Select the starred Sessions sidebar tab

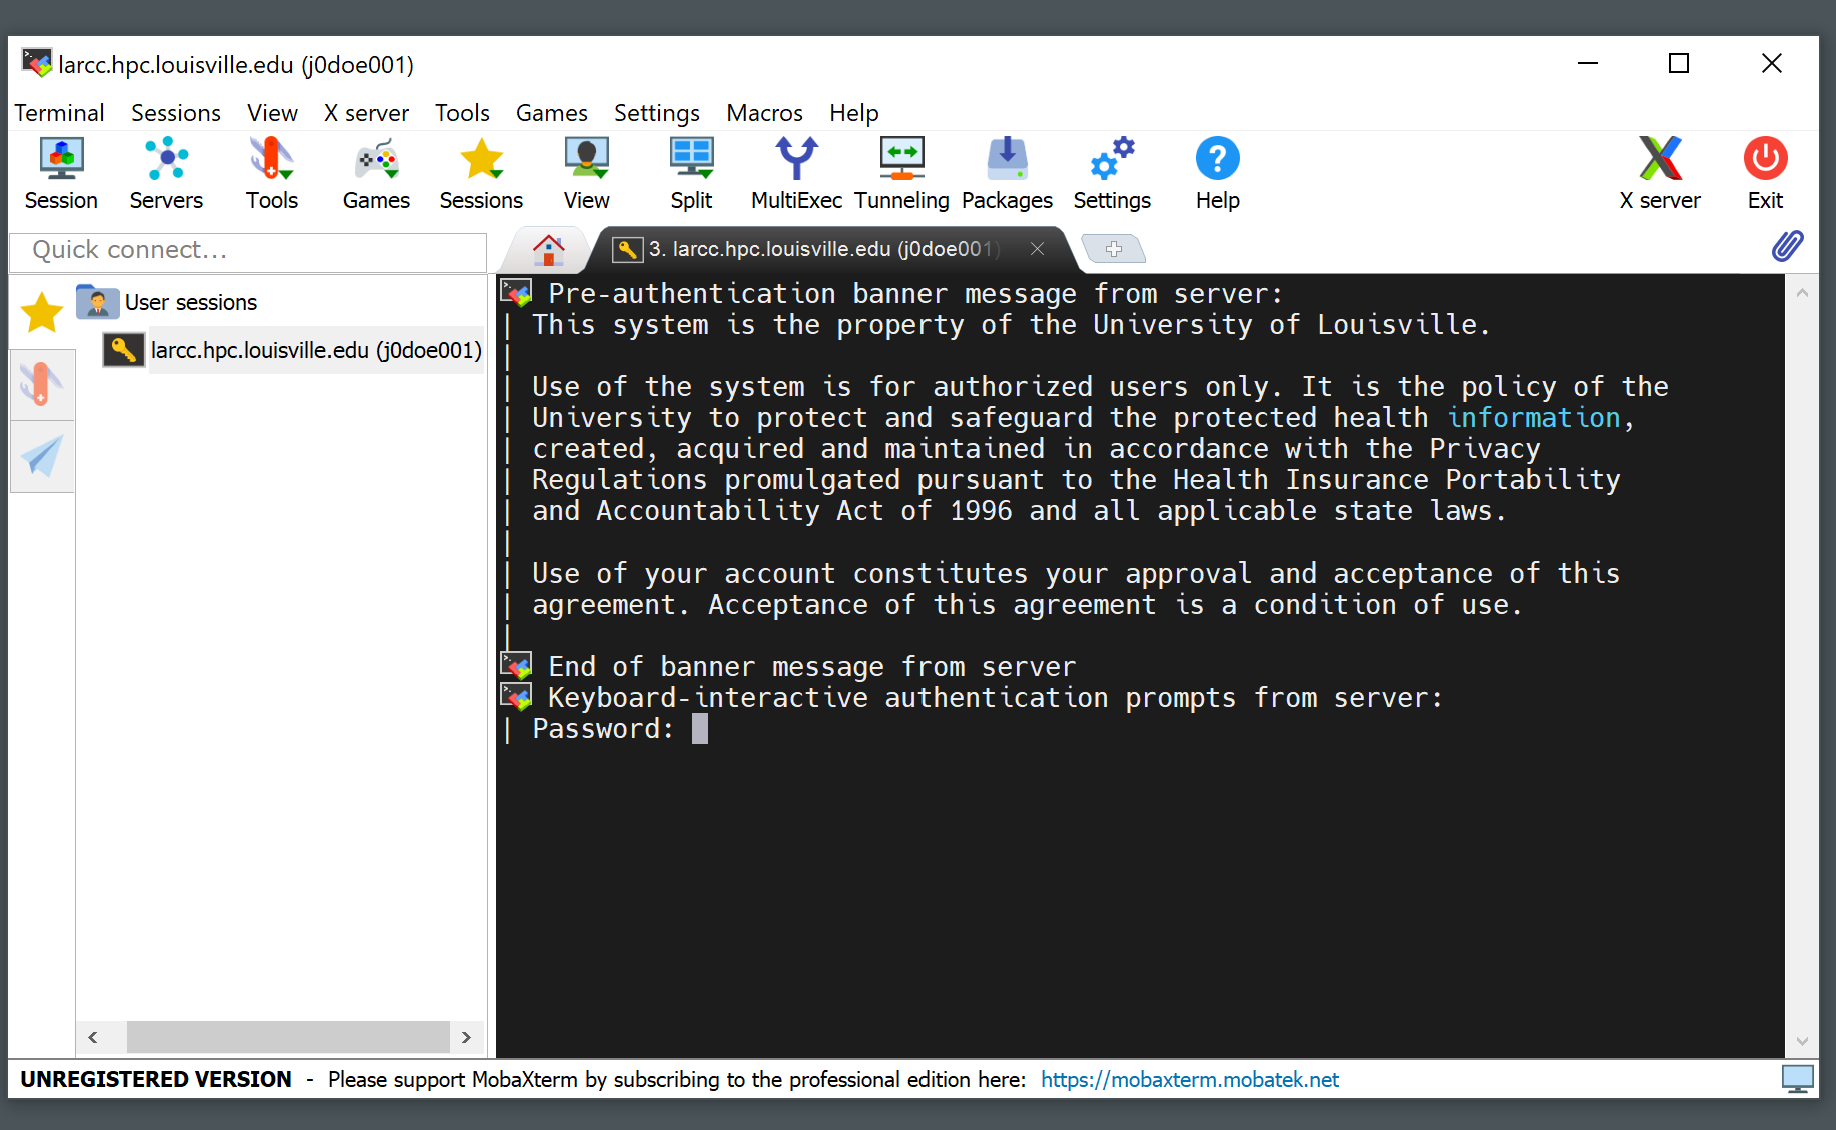(x=42, y=313)
